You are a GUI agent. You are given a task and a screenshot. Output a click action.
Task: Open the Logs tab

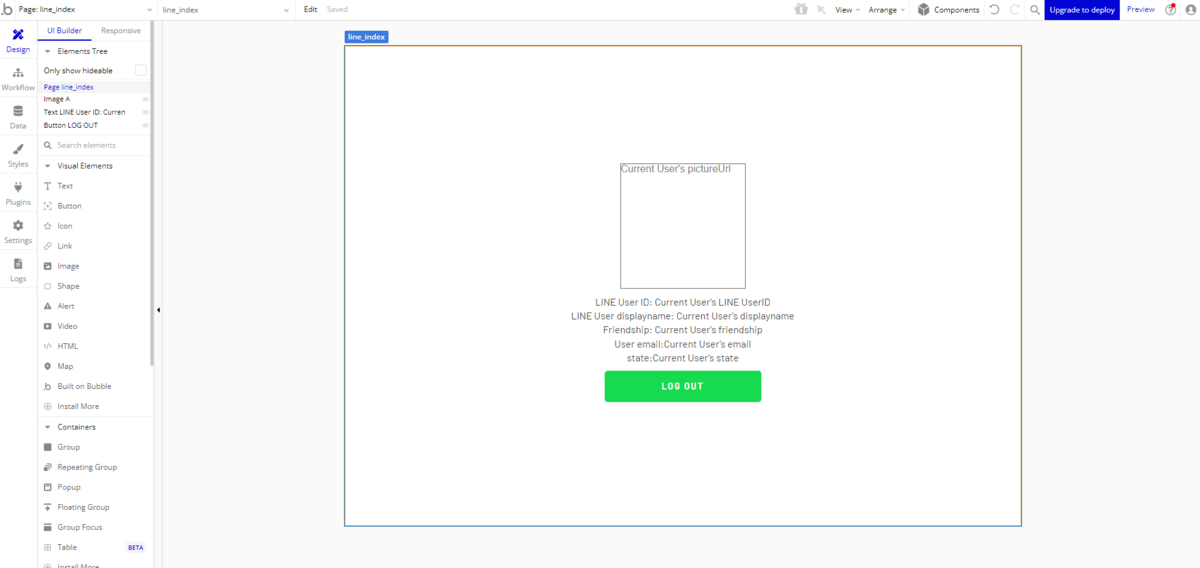18,270
